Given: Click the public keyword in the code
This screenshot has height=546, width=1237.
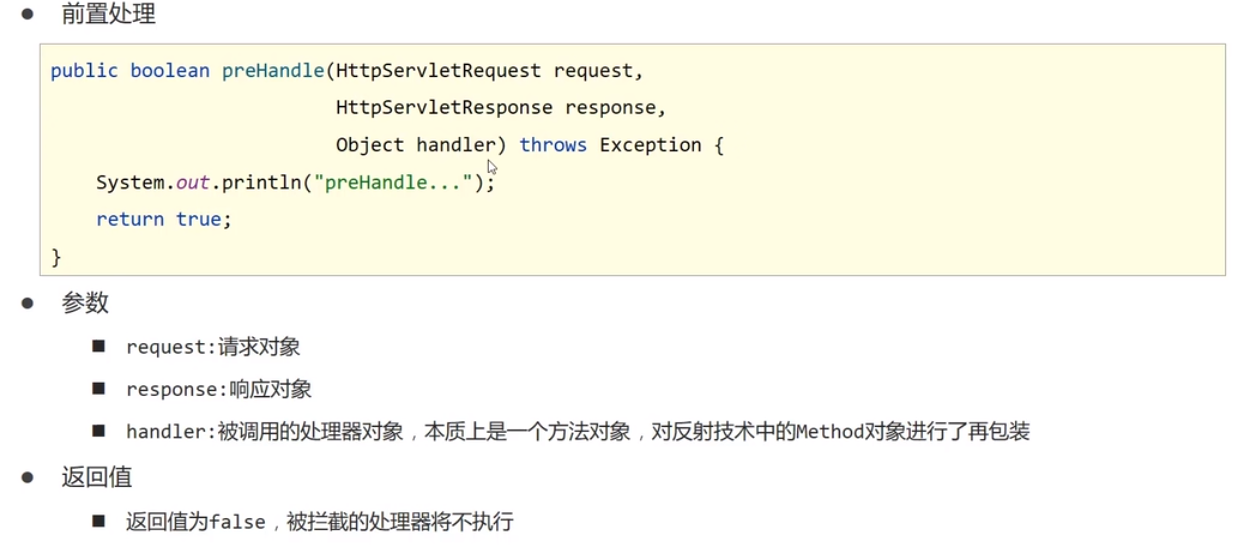Looking at the screenshot, I should click(x=84, y=71).
